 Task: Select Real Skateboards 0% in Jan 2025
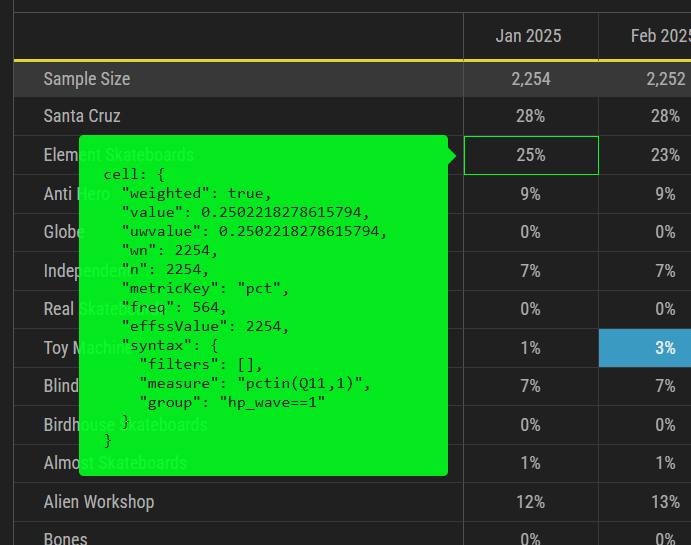[x=530, y=309]
